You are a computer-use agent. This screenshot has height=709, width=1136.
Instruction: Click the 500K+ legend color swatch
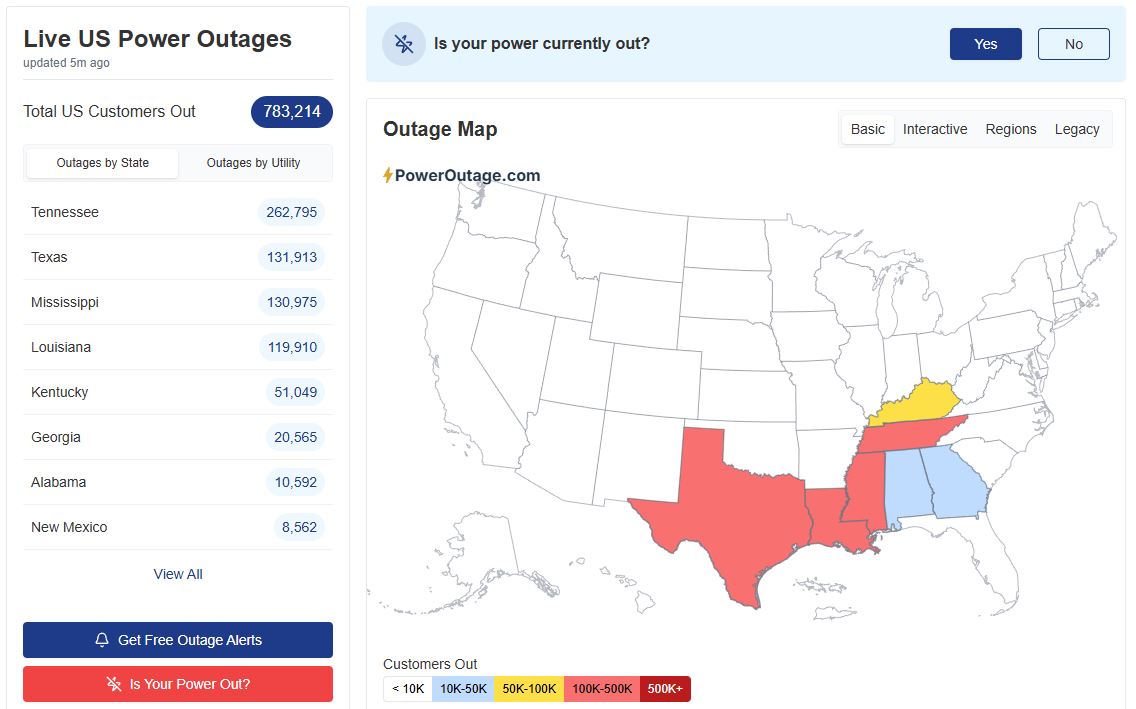point(665,689)
